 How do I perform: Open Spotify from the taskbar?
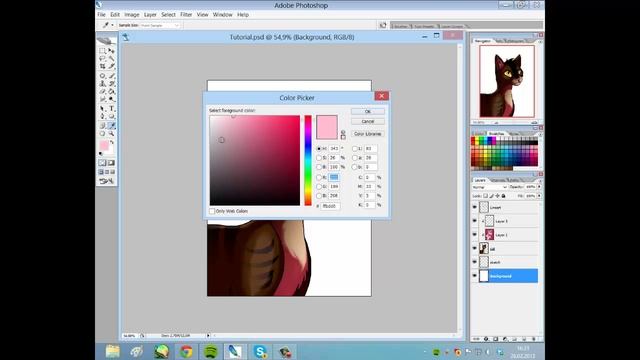[x=211, y=351]
